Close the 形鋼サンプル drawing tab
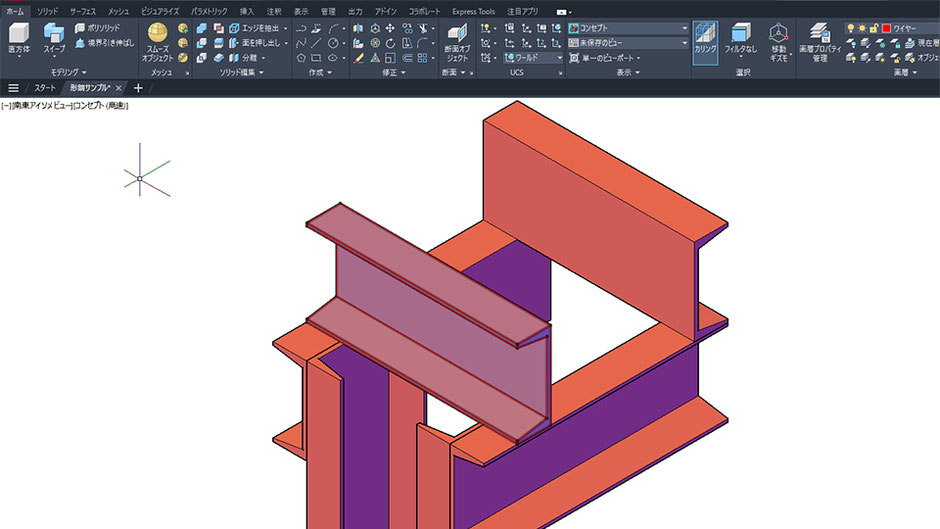 tap(119, 88)
